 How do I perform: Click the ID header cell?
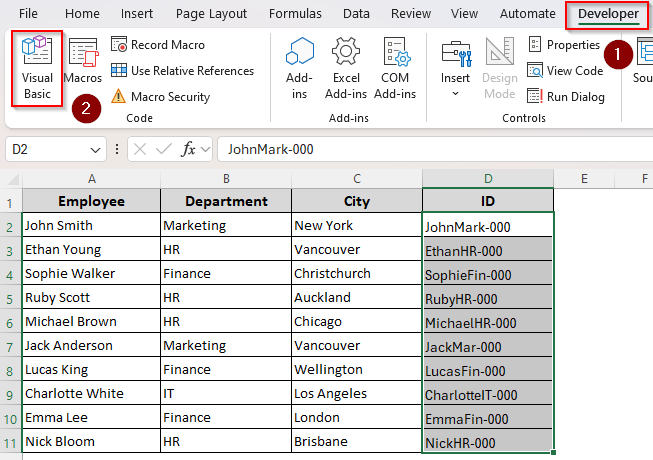(488, 201)
